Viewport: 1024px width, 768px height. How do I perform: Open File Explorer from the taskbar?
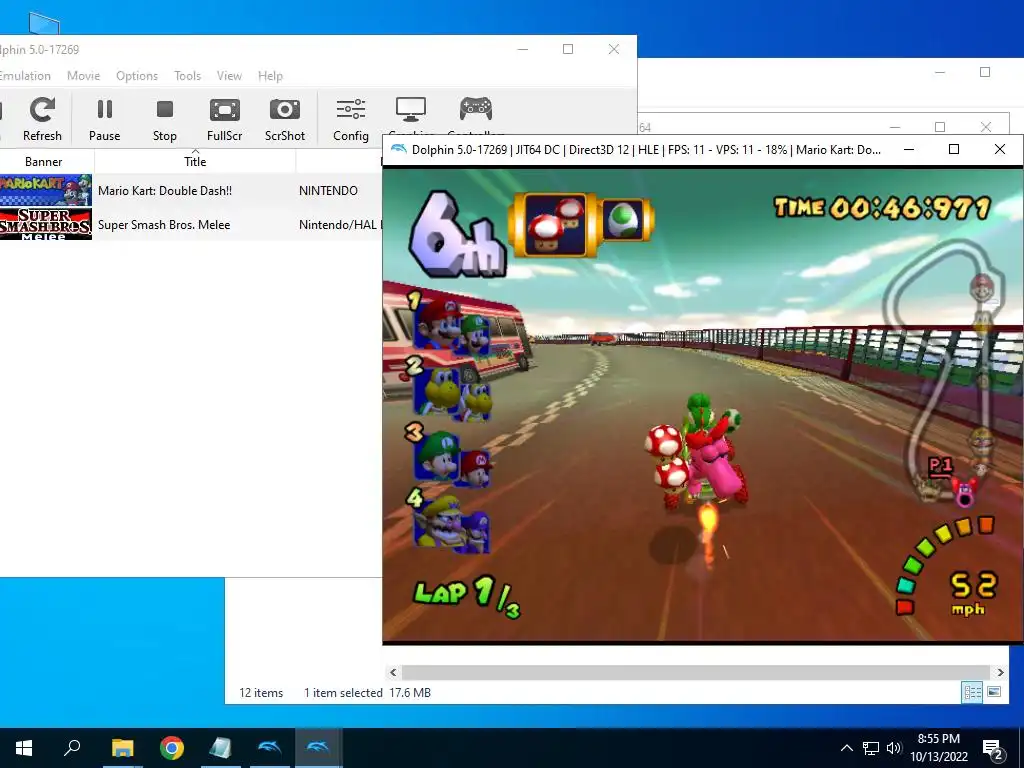122,748
